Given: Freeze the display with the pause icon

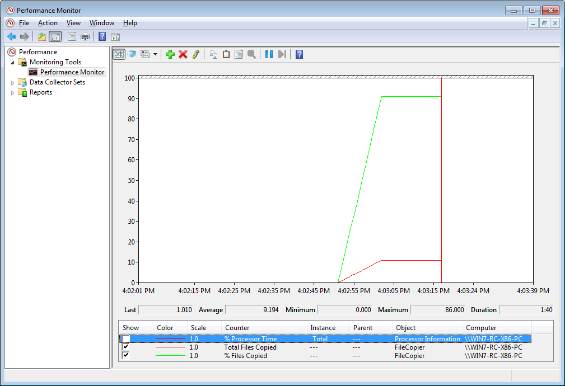Looking at the screenshot, I should coord(269,54).
